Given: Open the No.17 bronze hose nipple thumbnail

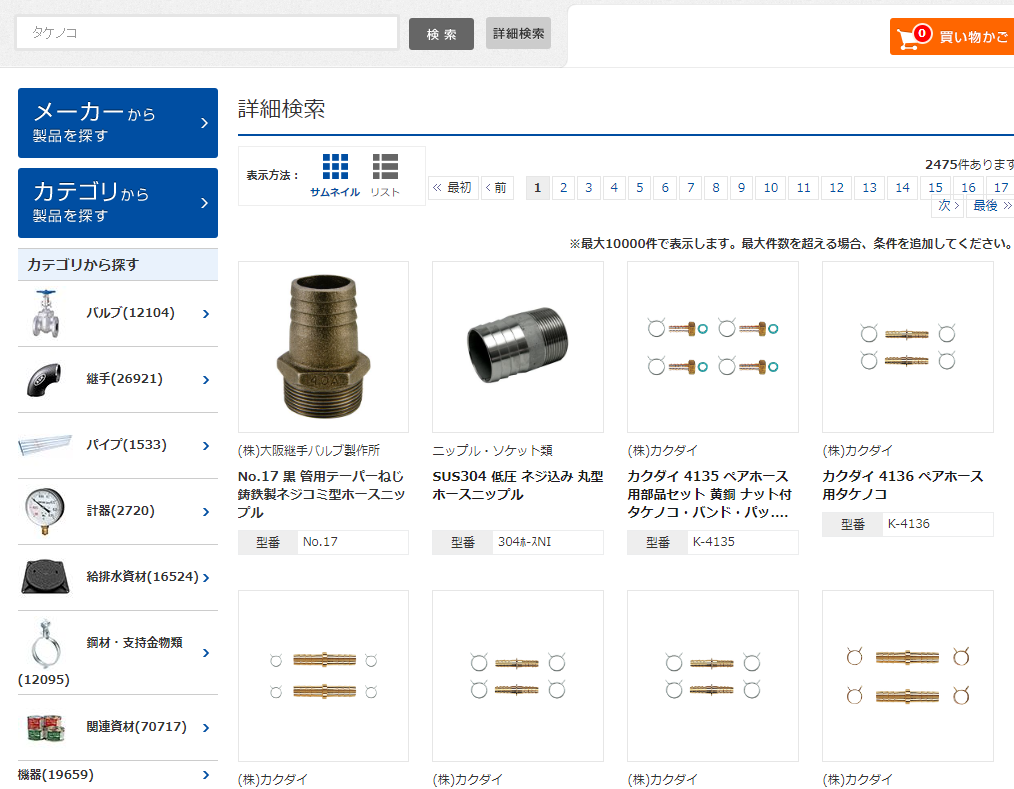Looking at the screenshot, I should point(323,347).
